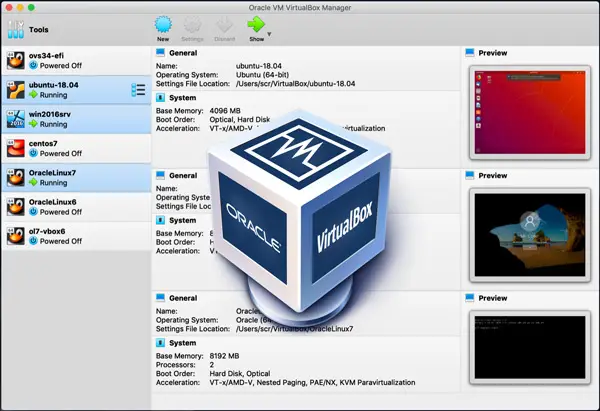Click the first System section heading

point(183,98)
